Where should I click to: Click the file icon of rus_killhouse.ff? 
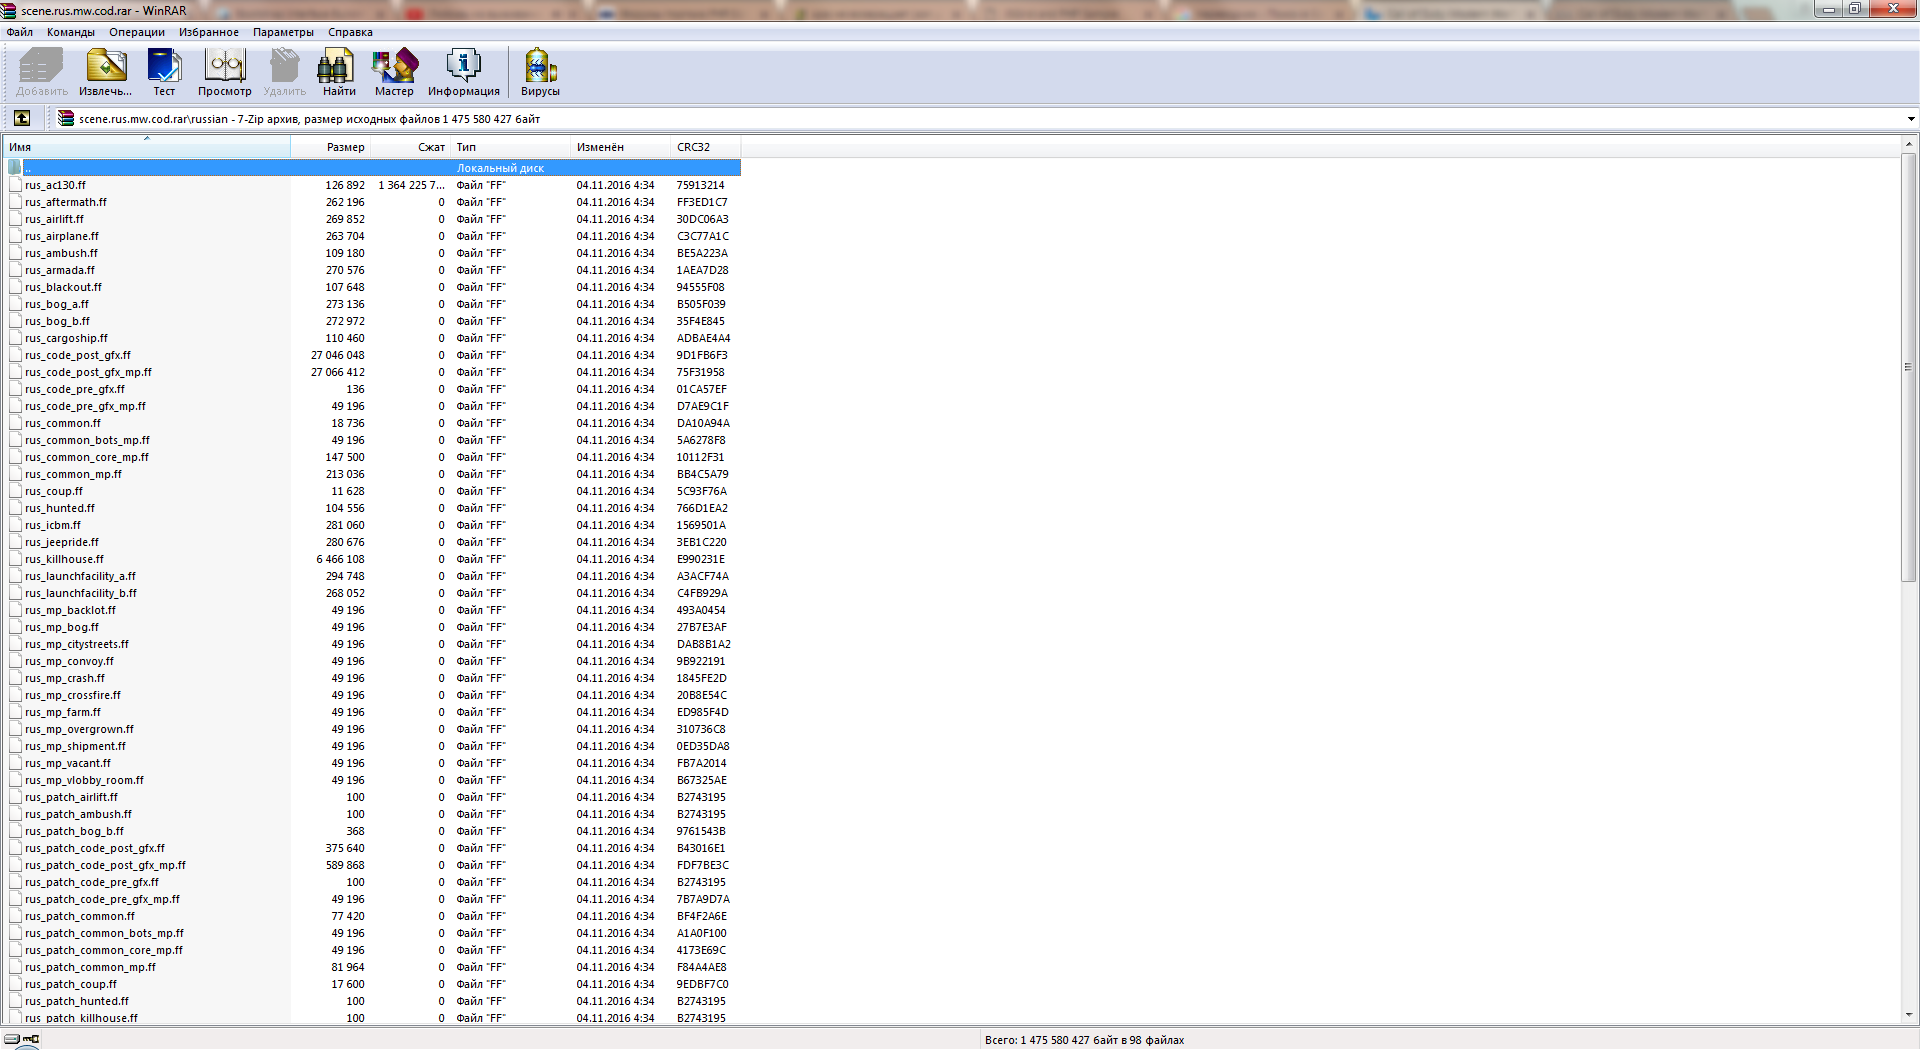tap(15, 559)
